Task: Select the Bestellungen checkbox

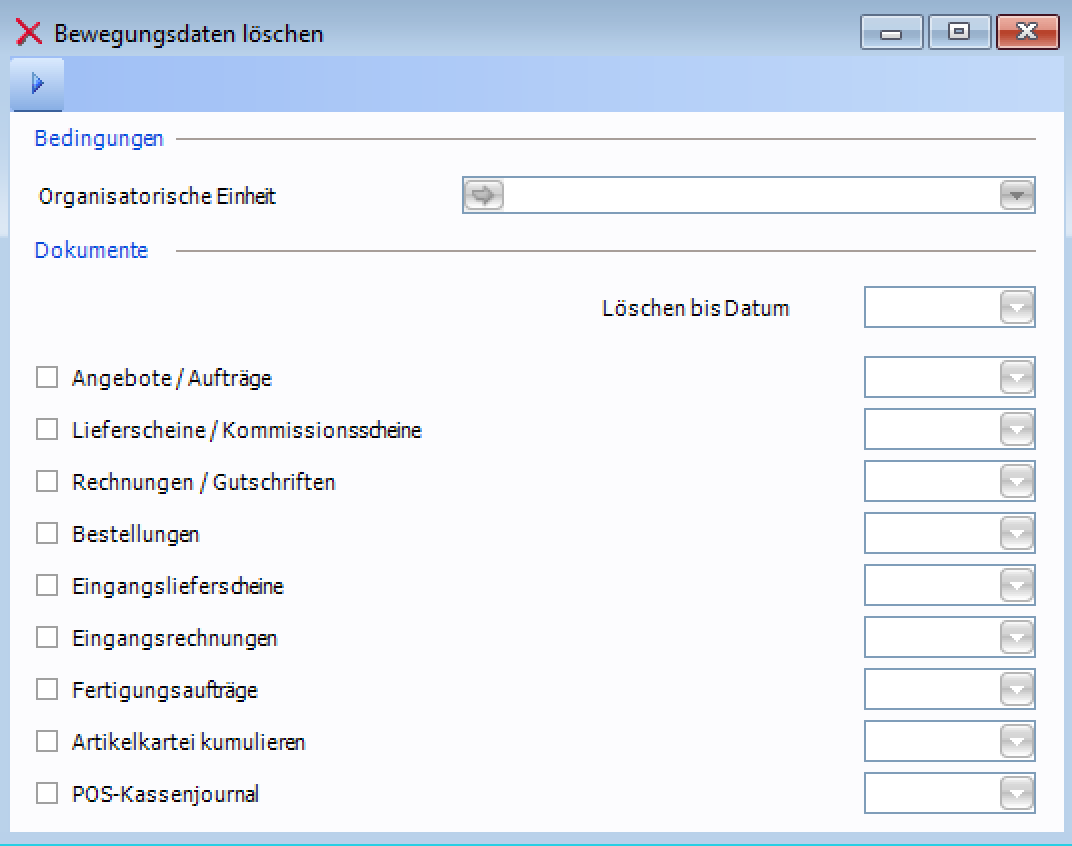Action: 47,534
